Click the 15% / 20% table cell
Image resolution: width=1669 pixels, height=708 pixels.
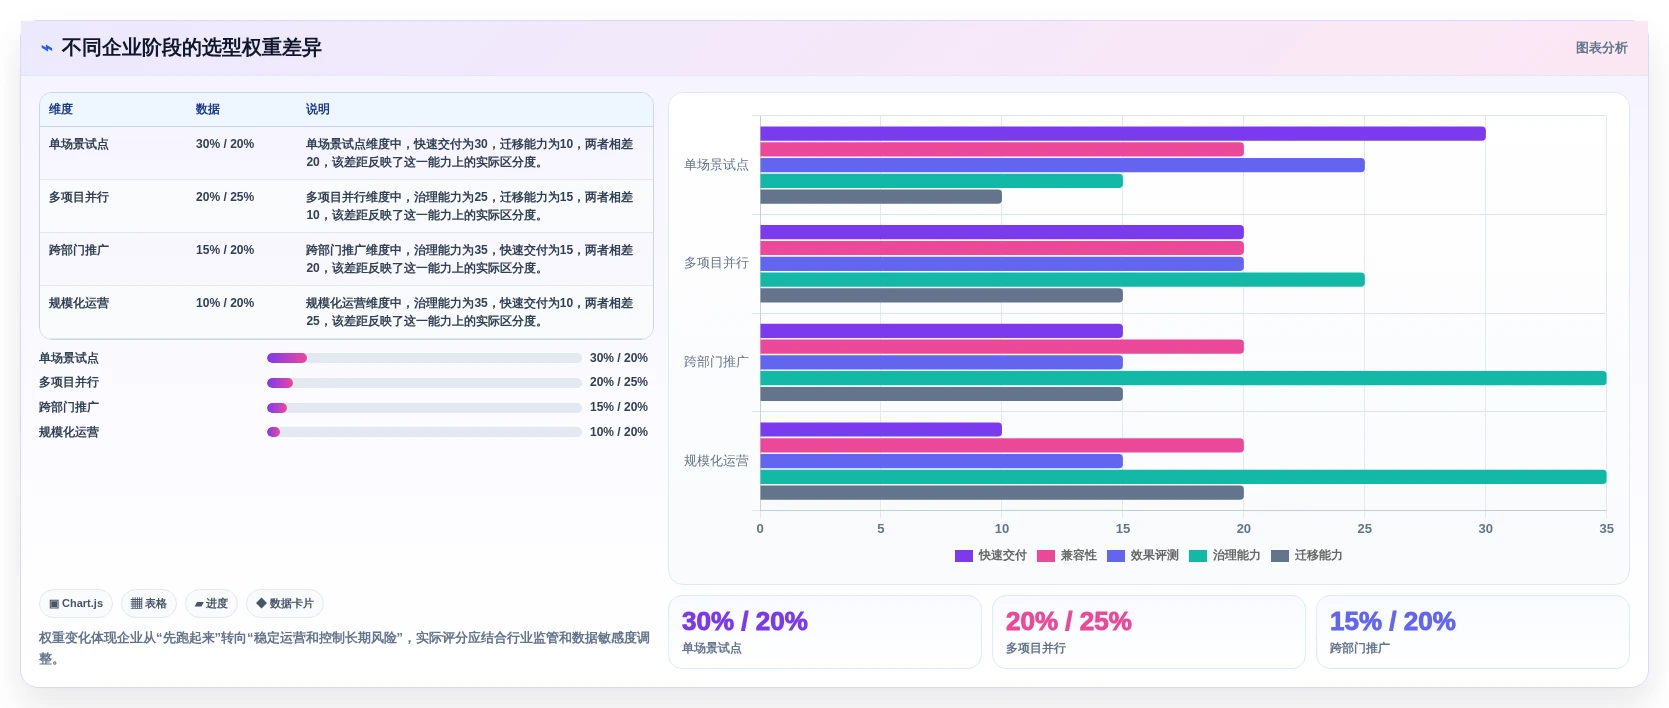[x=225, y=250]
